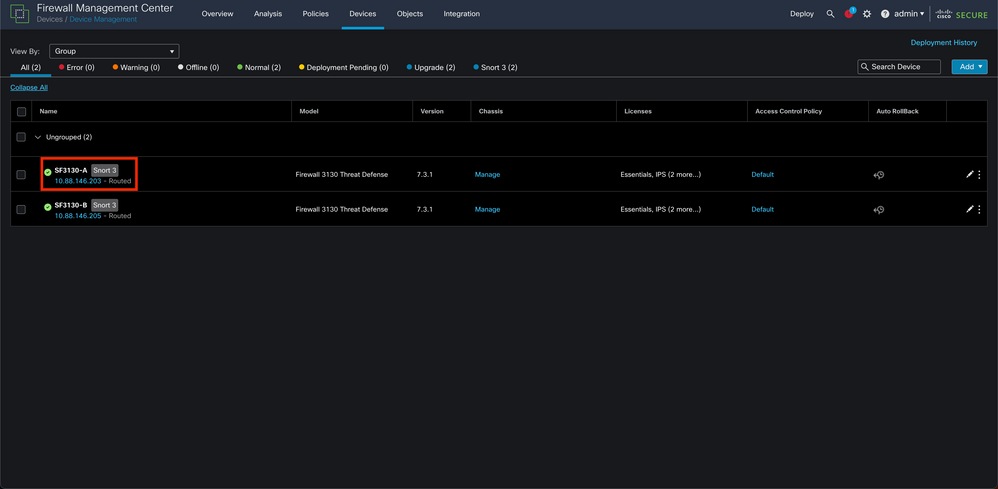The width and height of the screenshot is (998, 489).
Task: Check the SF3130-A device checkbox
Action: click(21, 175)
